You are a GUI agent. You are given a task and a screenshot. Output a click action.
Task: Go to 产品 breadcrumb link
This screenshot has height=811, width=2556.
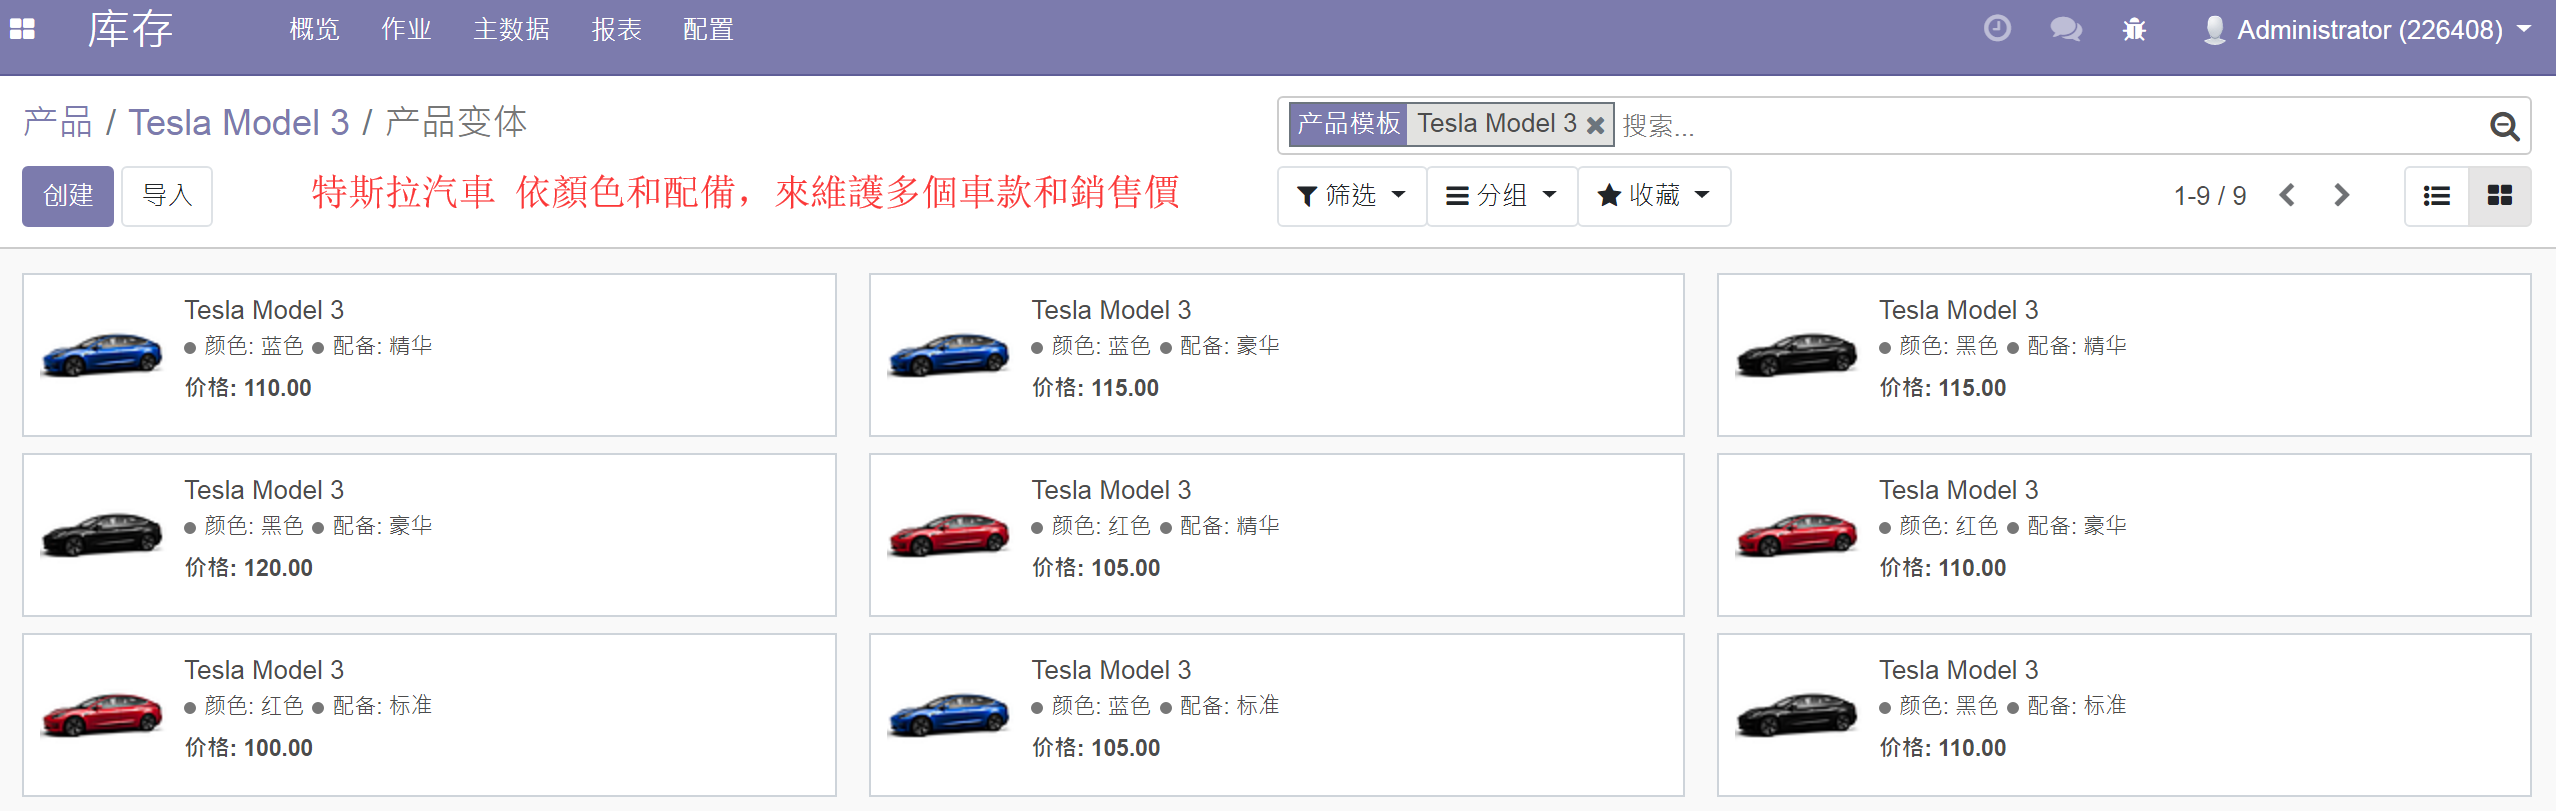click(x=58, y=123)
